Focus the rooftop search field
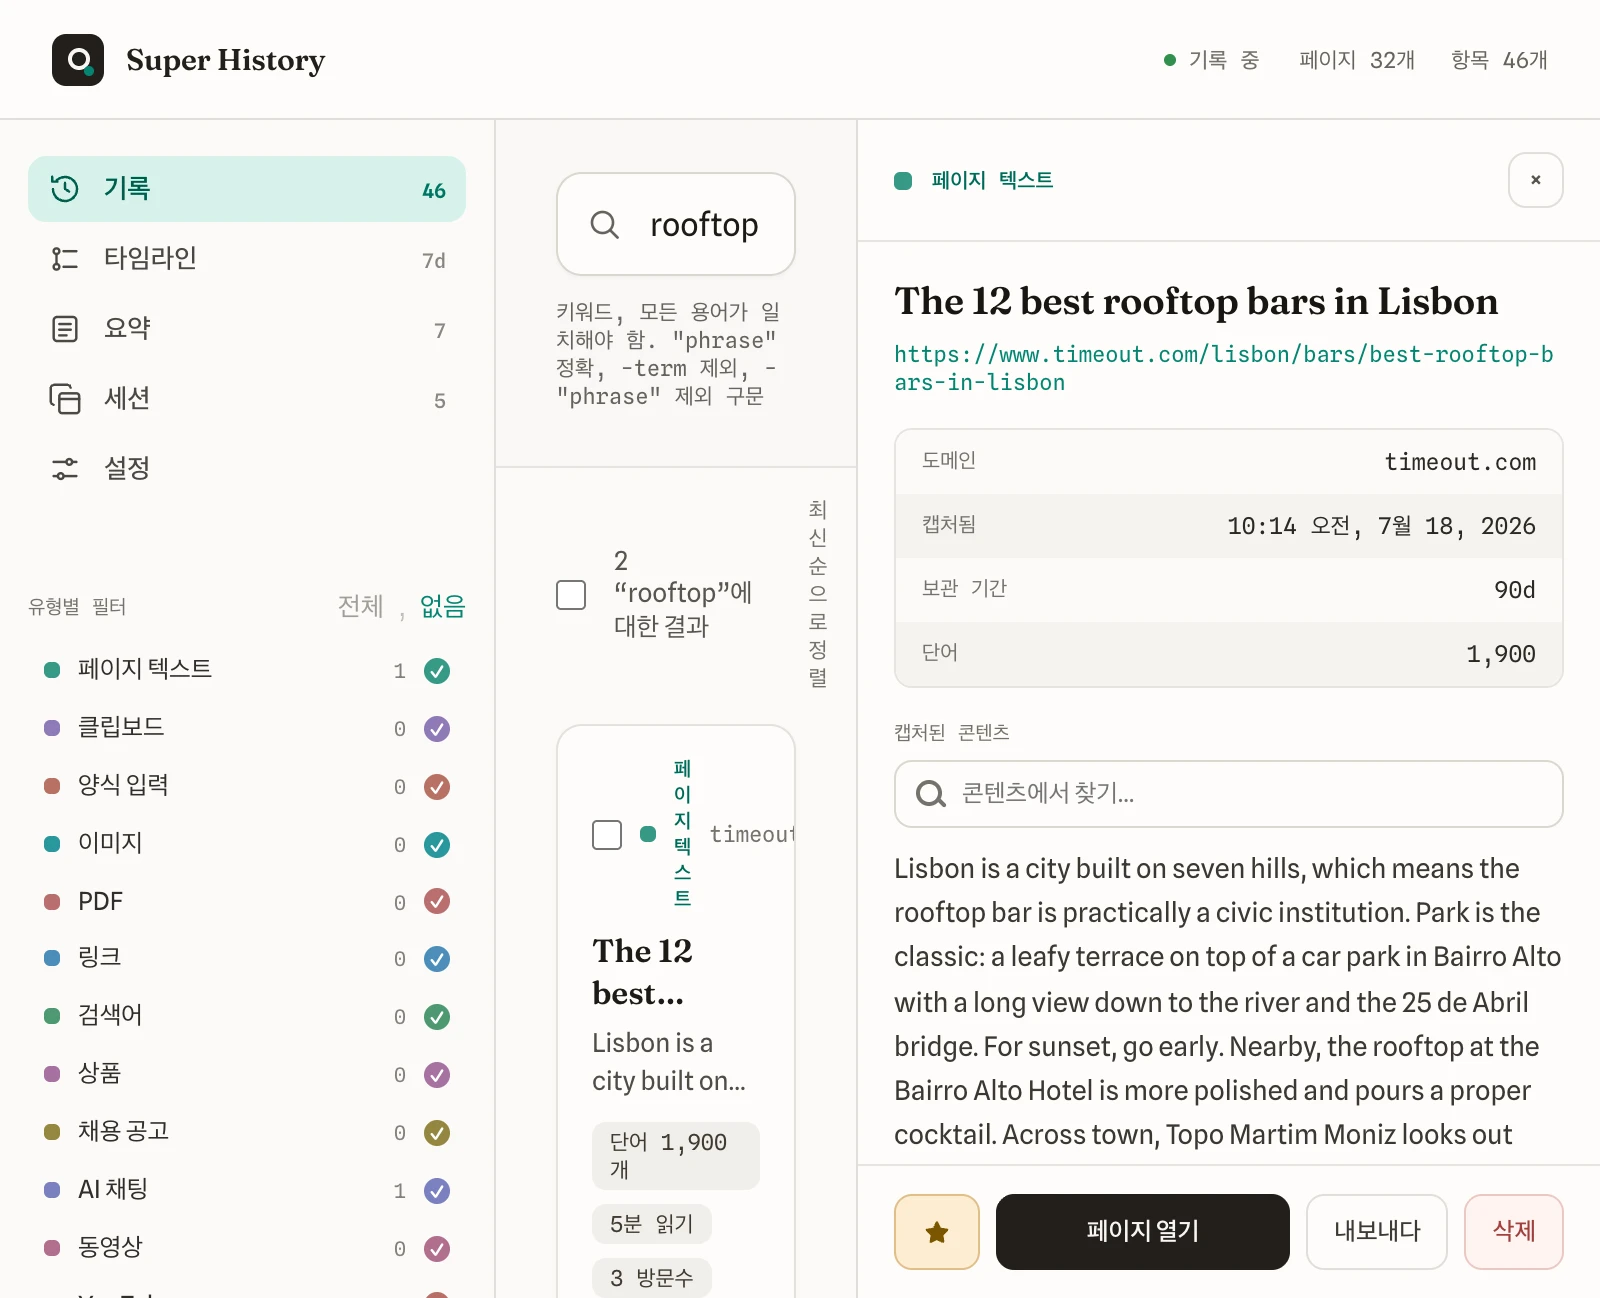The image size is (1600, 1298). coord(676,224)
